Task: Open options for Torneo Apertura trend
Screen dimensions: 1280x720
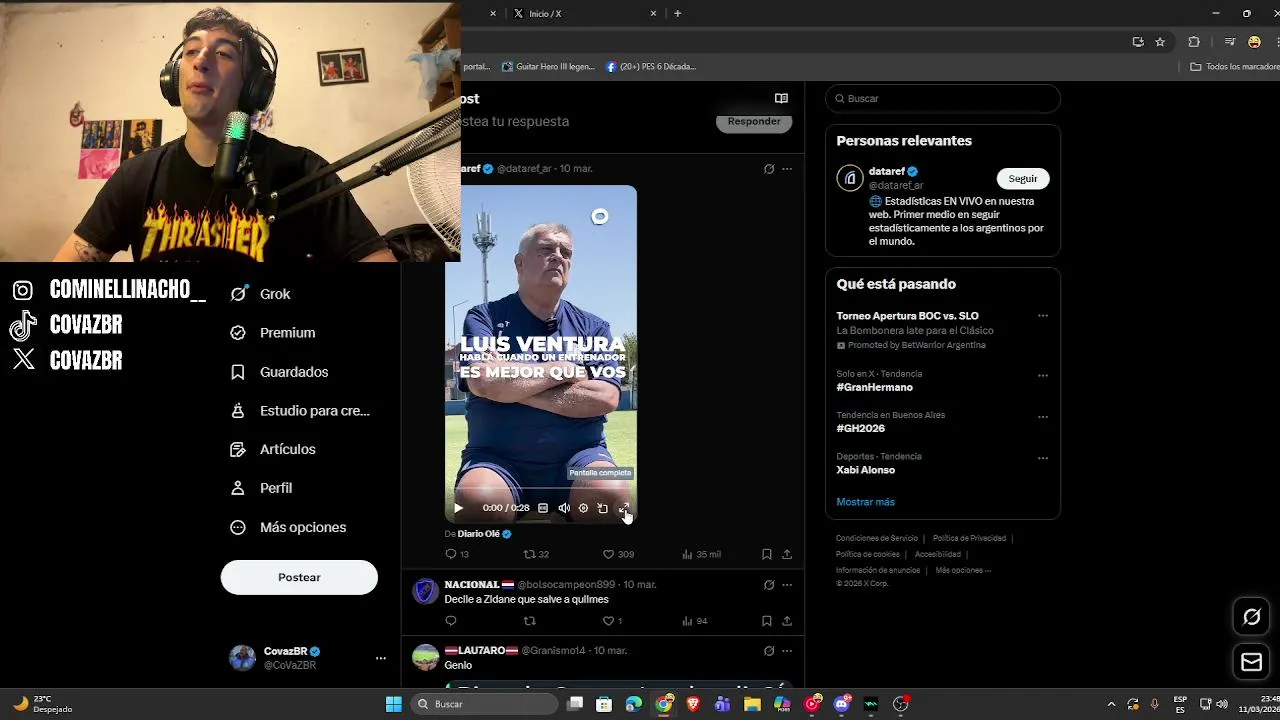Action: pos(1042,316)
